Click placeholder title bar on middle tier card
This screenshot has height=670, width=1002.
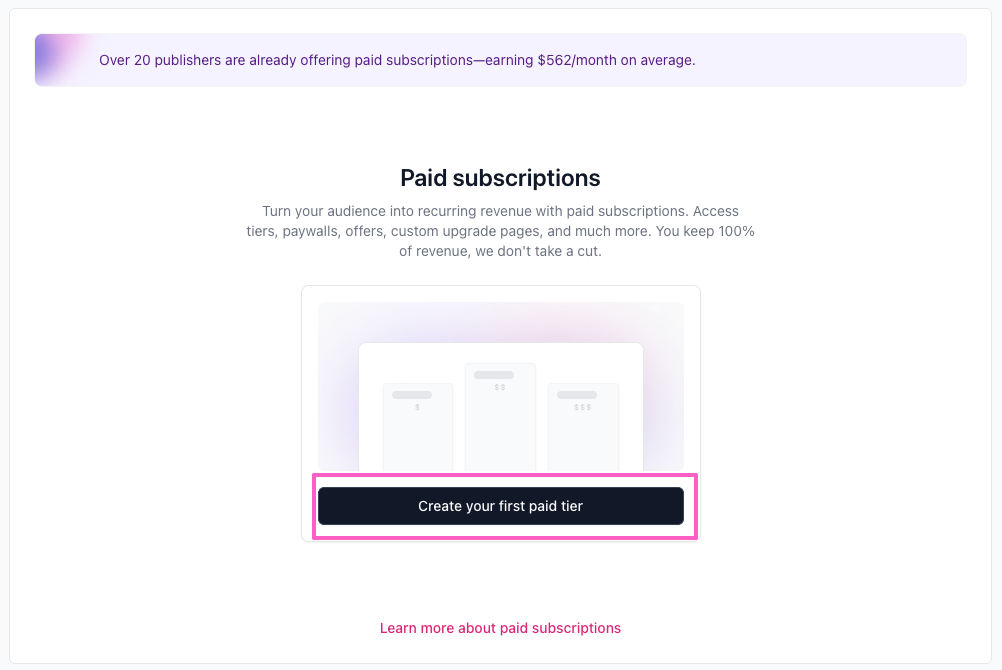pos(494,375)
